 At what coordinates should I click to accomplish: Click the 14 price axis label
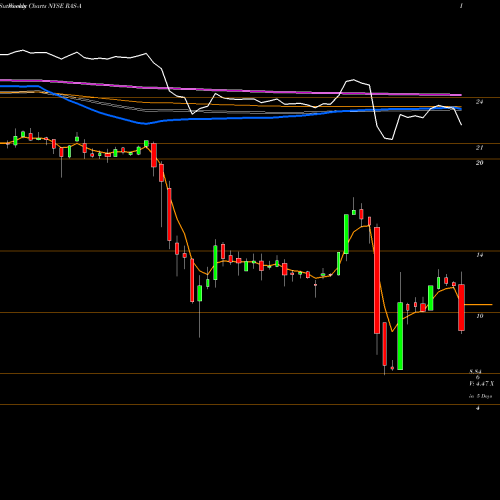pyautogui.click(x=479, y=255)
